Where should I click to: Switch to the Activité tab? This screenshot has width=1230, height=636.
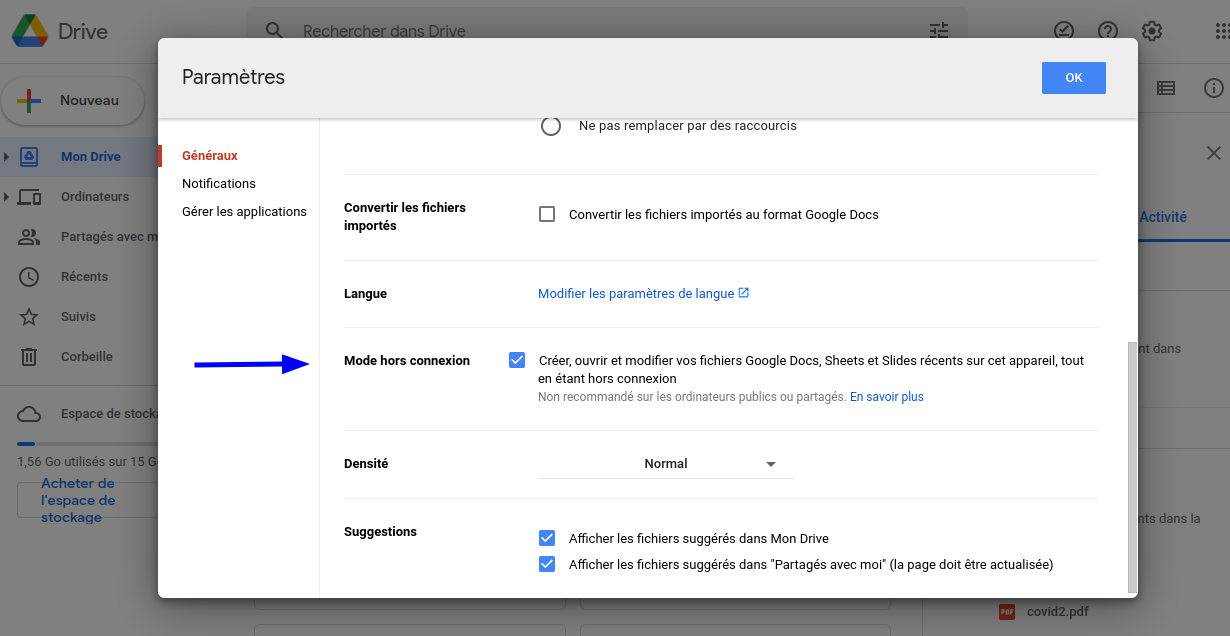coord(1163,217)
